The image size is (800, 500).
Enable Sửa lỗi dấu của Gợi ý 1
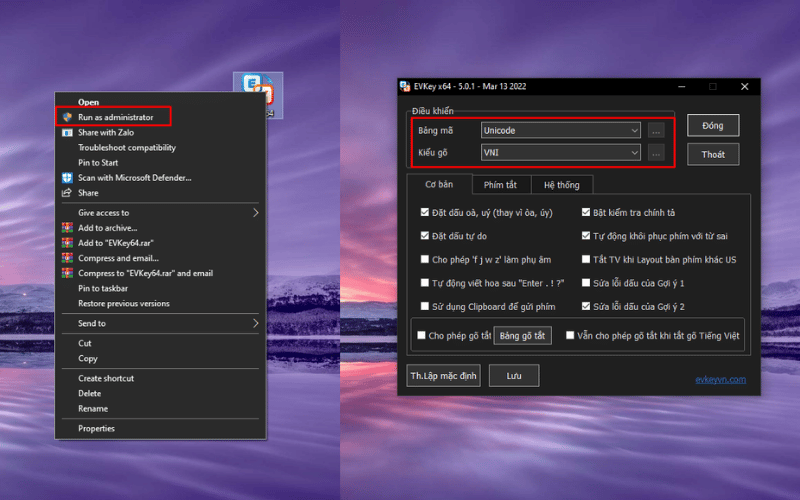point(586,283)
